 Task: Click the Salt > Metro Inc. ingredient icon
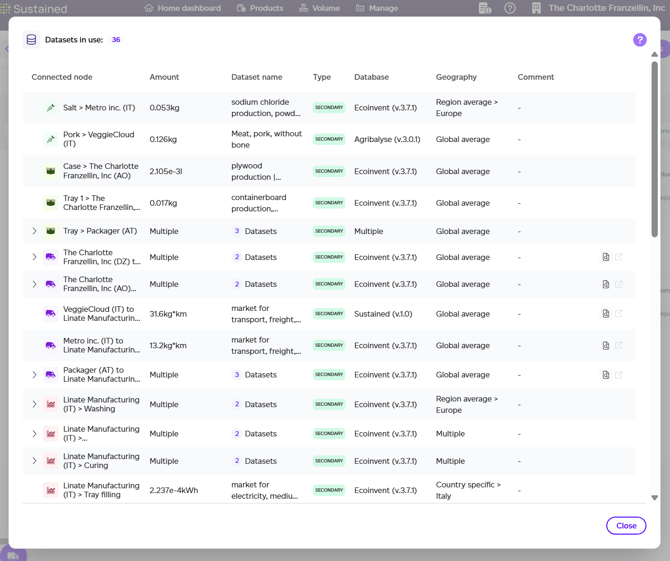[50, 108]
